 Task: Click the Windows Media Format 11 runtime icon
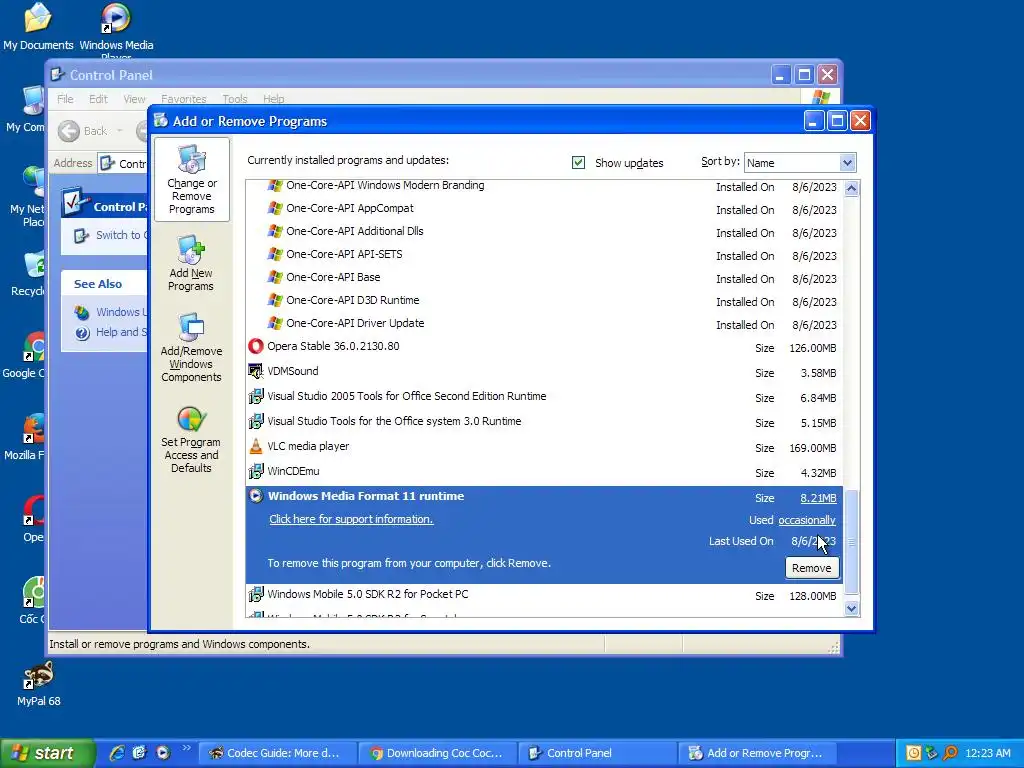click(x=256, y=496)
